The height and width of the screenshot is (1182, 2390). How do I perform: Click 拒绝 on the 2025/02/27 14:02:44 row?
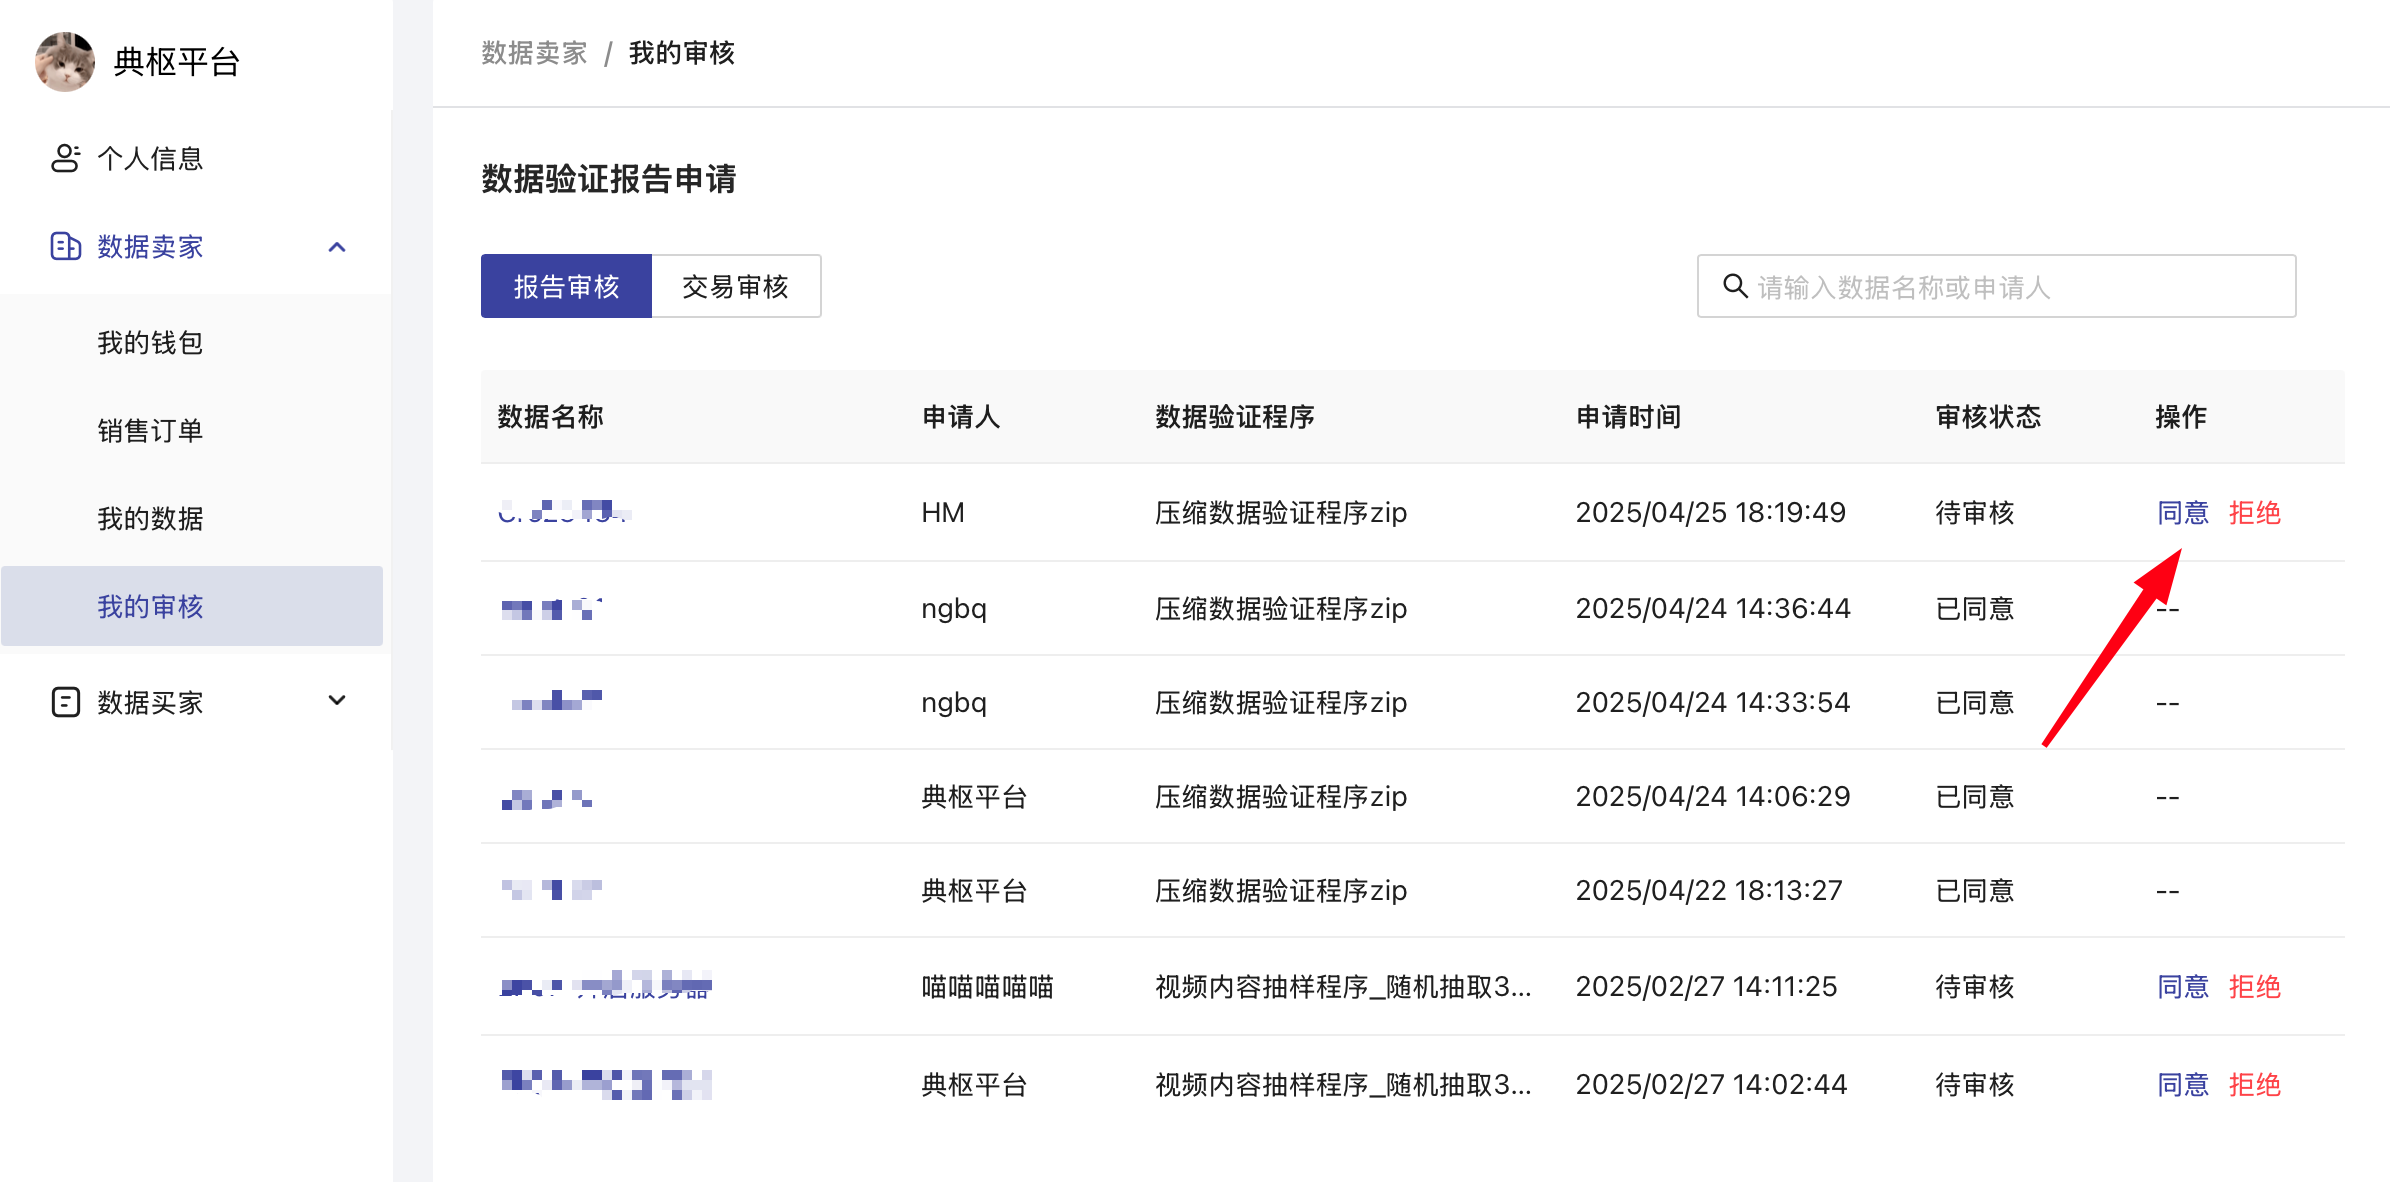[x=2254, y=1085]
